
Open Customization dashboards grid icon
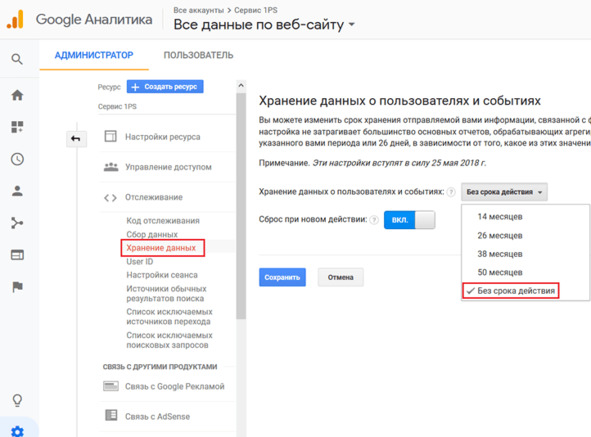[17, 127]
